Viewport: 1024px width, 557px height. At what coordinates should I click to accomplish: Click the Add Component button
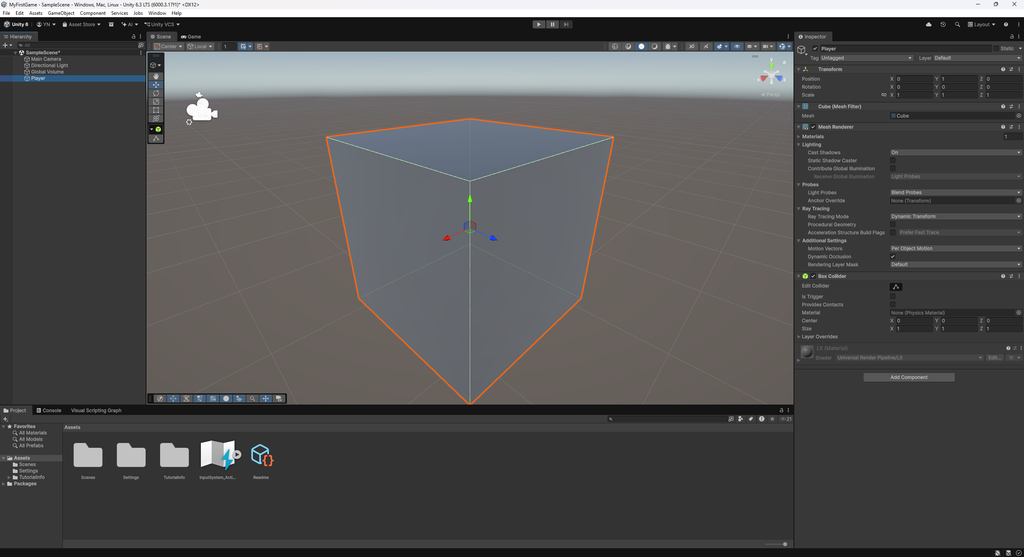coord(908,377)
